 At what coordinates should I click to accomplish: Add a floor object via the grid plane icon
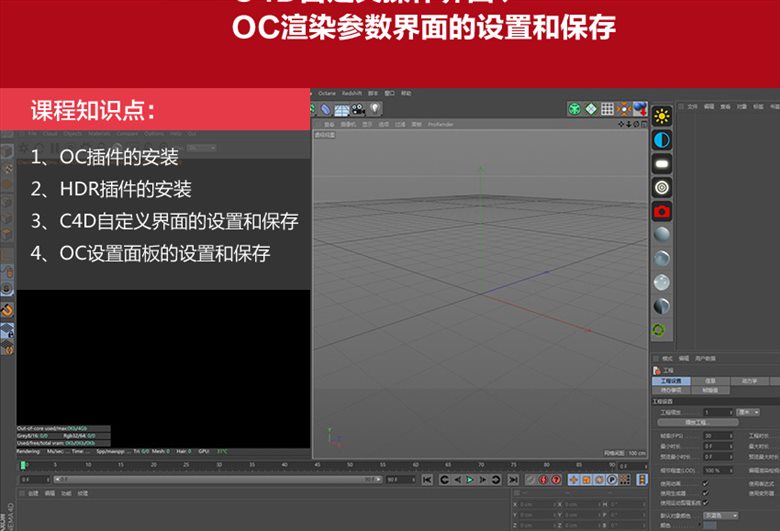[x=342, y=109]
